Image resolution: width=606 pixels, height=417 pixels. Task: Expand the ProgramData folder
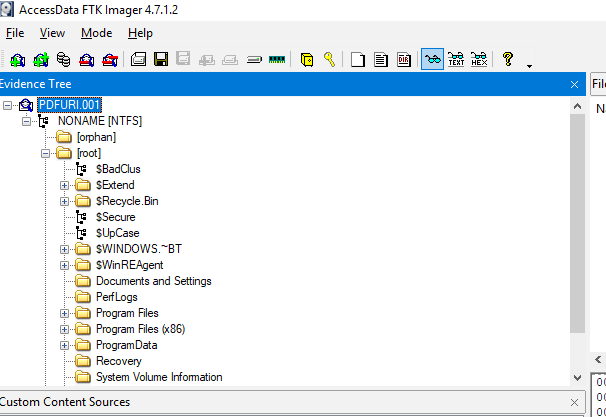[65, 346]
